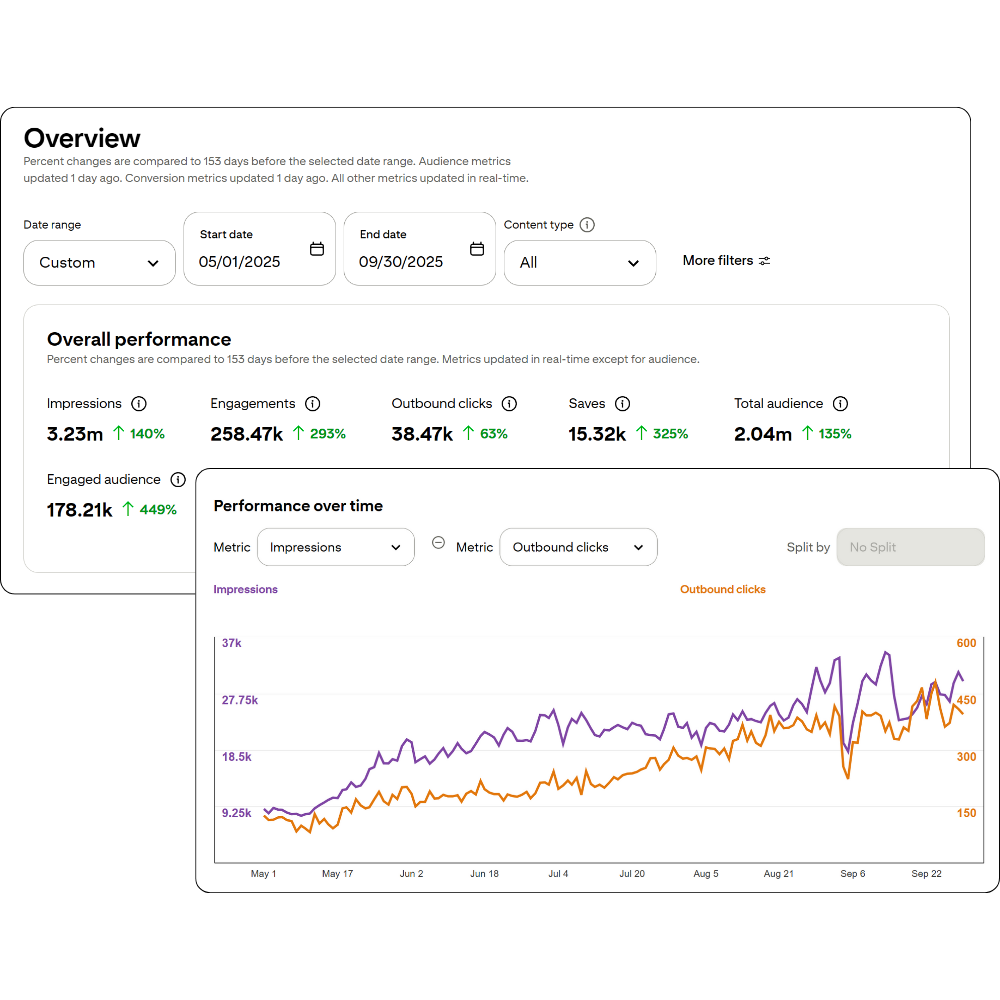Toggle the purple Impressions legend label
The height and width of the screenshot is (1000, 1000).
(245, 589)
